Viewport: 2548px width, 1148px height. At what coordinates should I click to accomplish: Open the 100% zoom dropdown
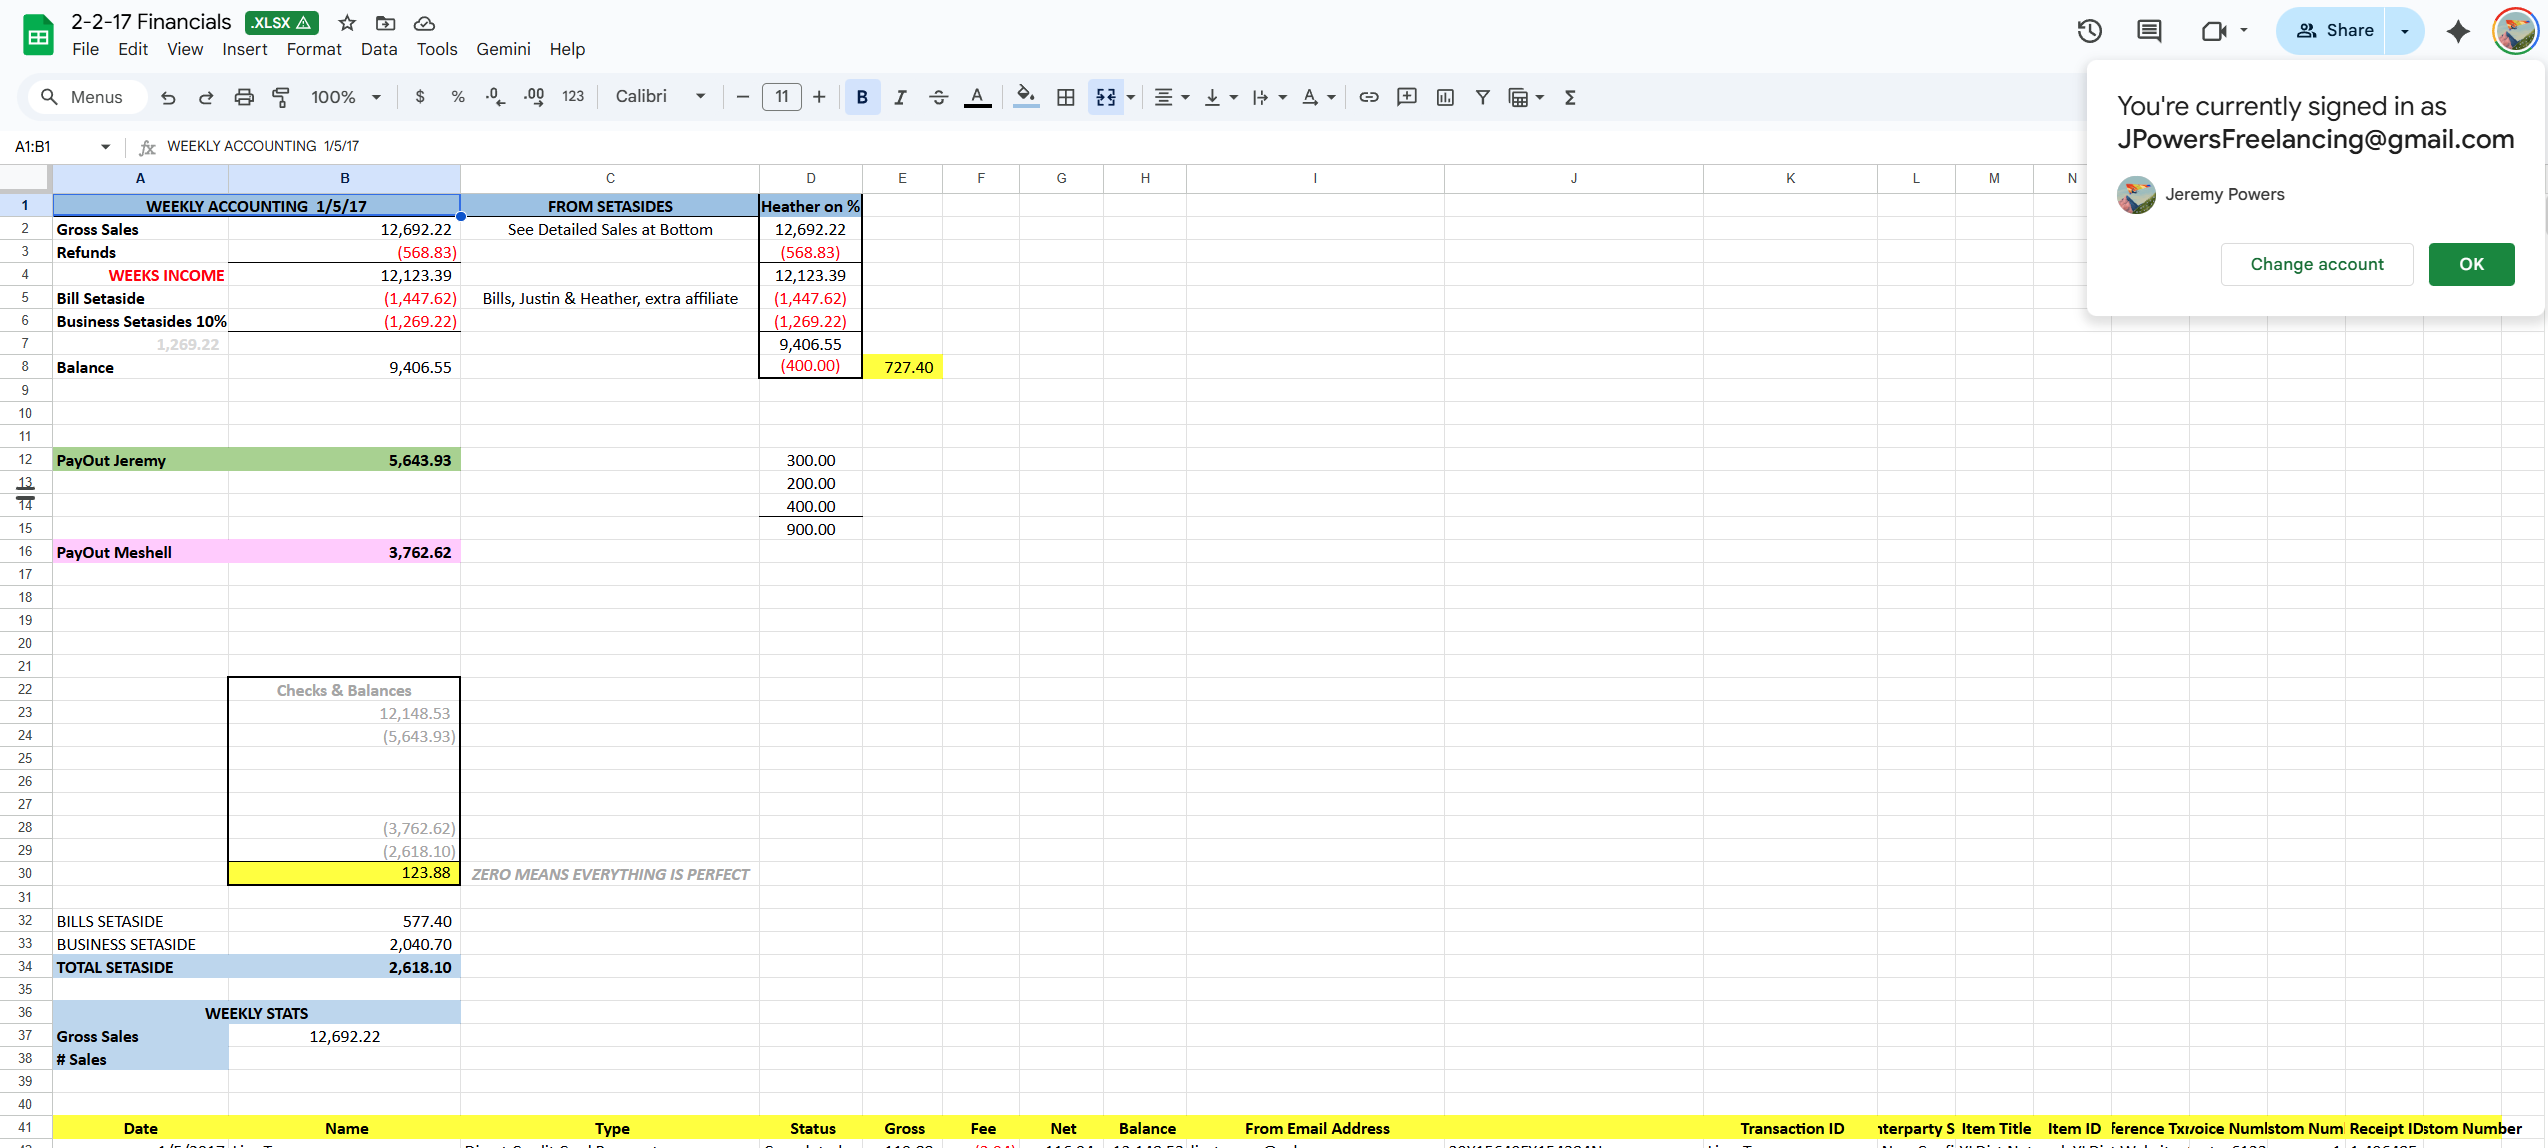point(345,97)
